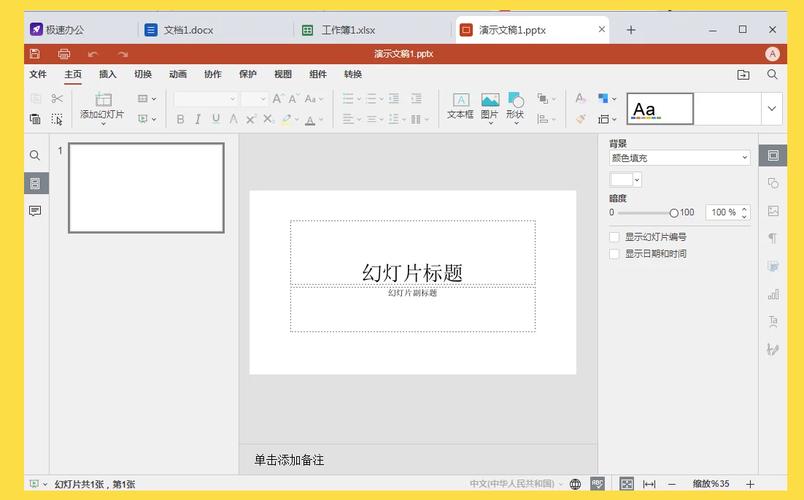
Task: Enable 显示日期和时间 checkbox
Action: pyautogui.click(x=614, y=254)
